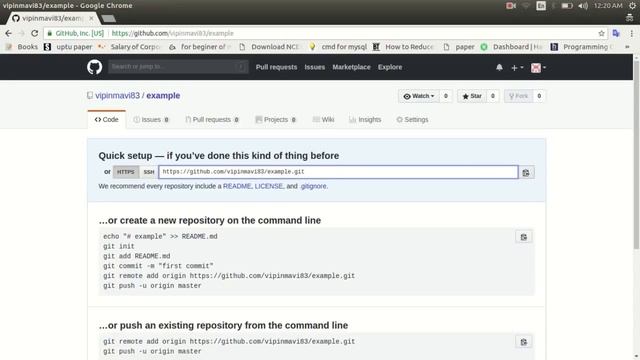Open the README recommendation link
640x360 pixels.
(237, 186)
